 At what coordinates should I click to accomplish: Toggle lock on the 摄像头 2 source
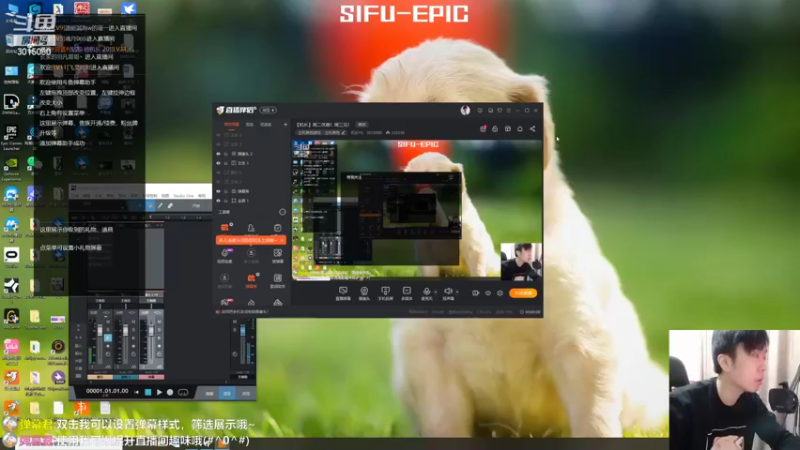coord(226,154)
